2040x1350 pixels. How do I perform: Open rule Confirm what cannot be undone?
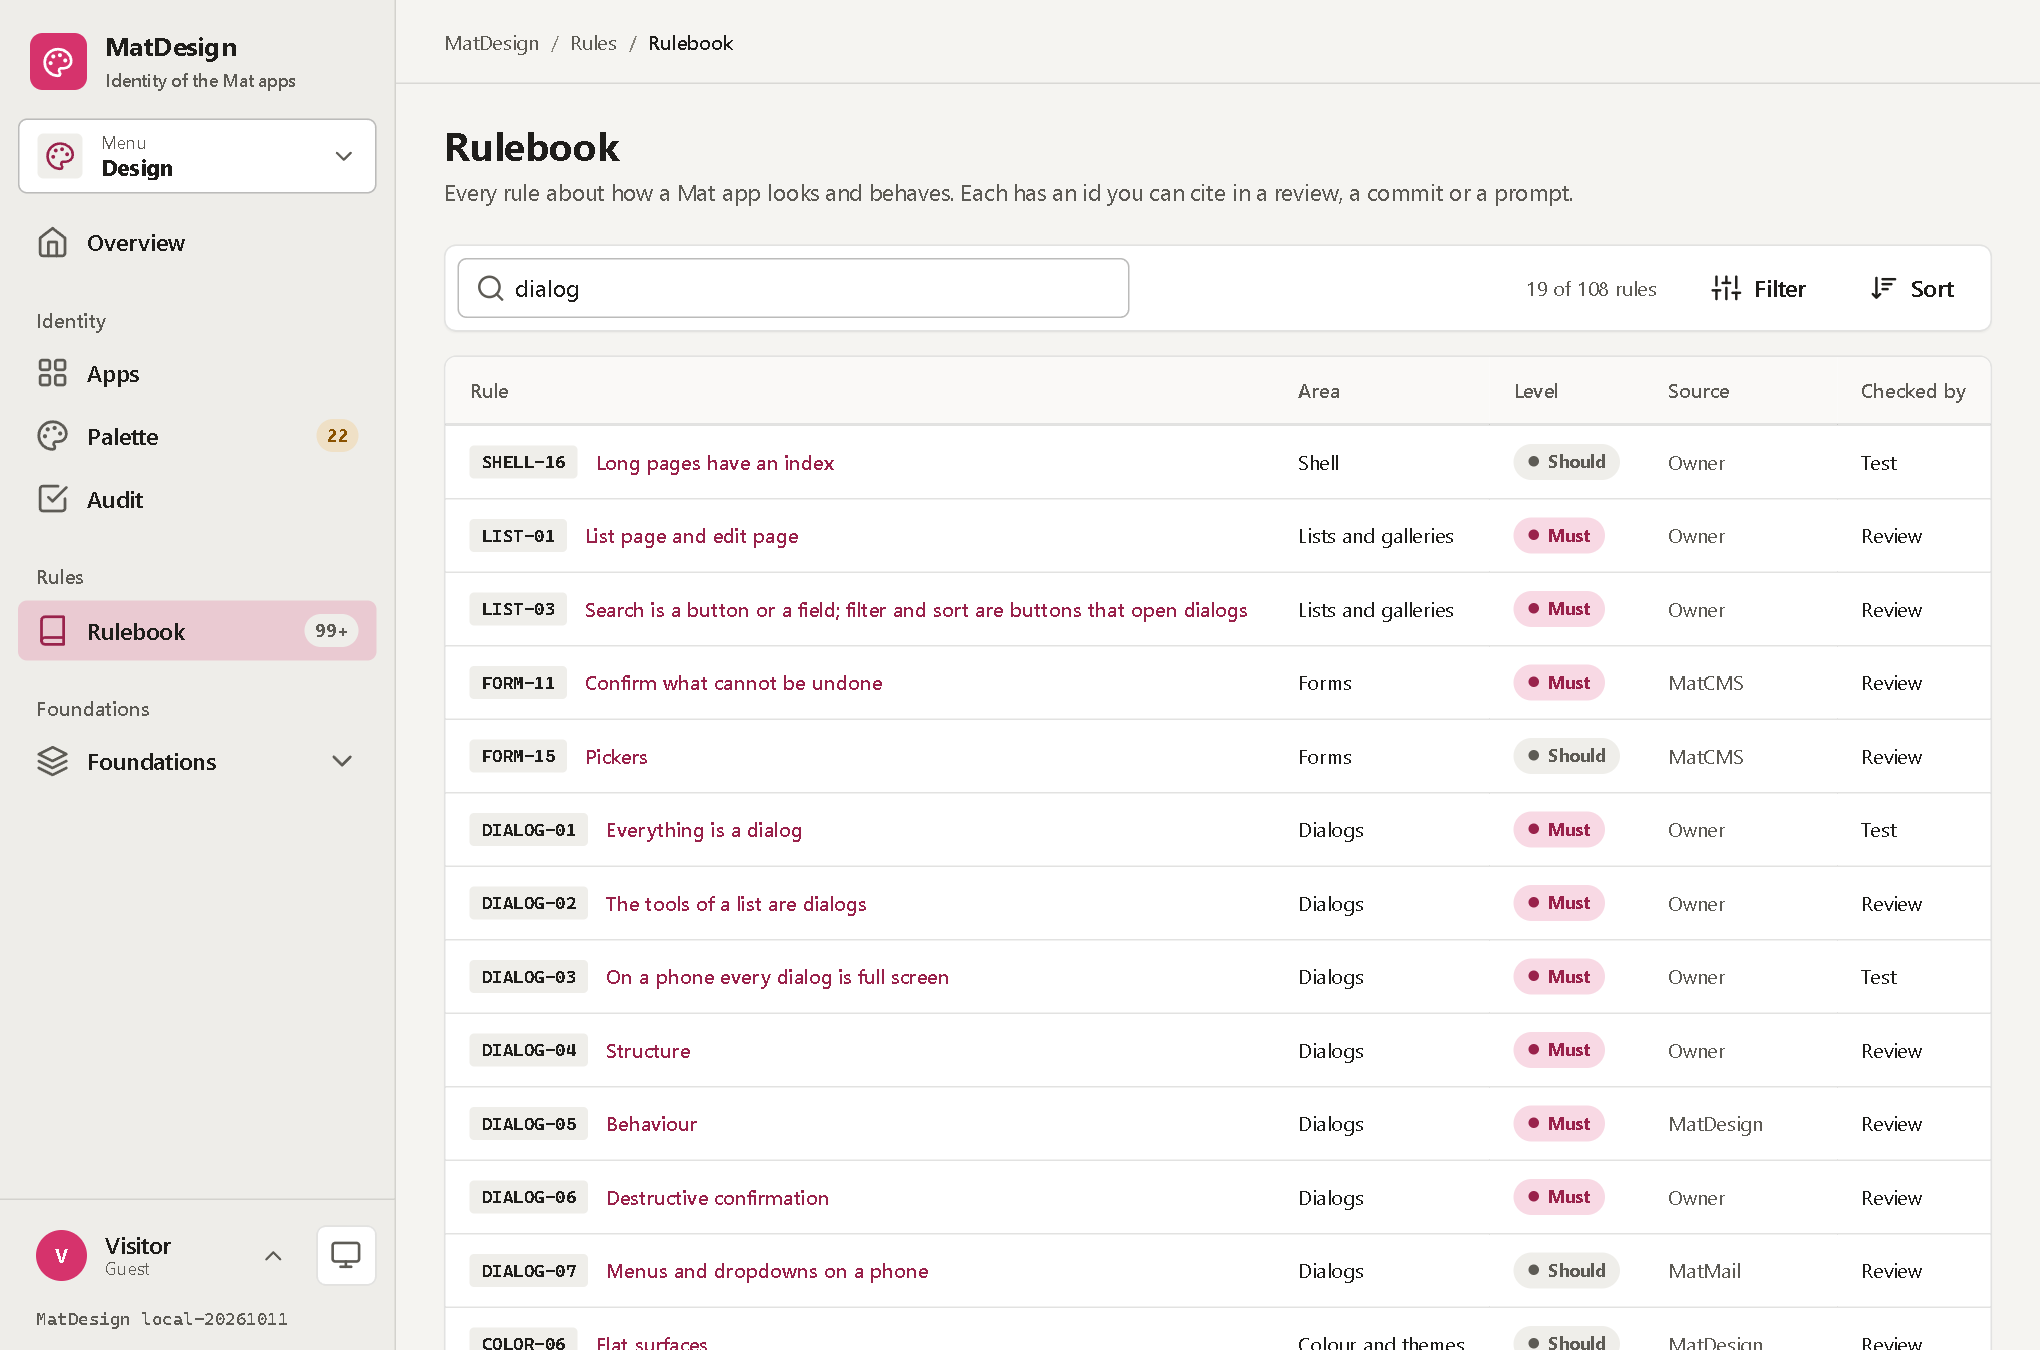click(x=733, y=683)
